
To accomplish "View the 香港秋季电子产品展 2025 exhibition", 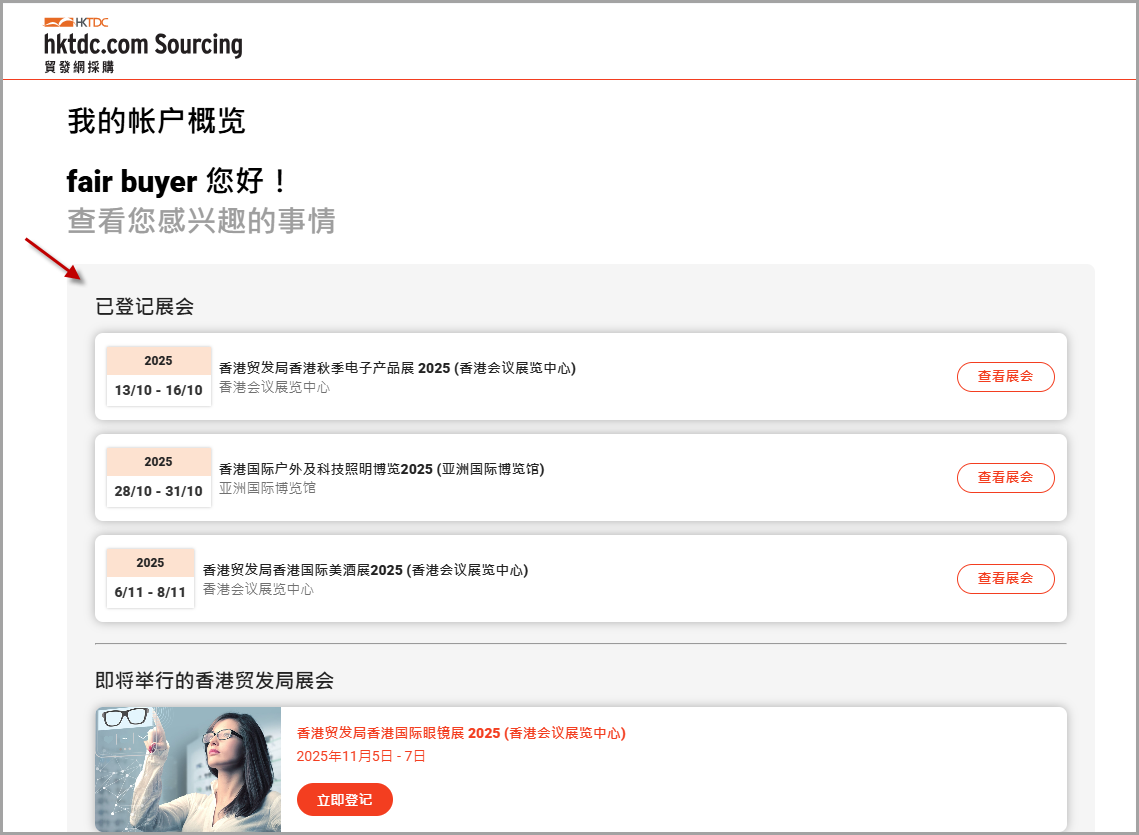I will (1005, 376).
